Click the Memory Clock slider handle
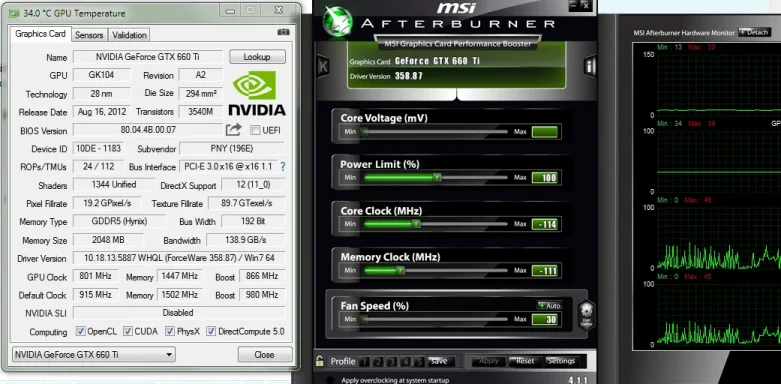Screen dimensions: 781x384 tap(400, 270)
